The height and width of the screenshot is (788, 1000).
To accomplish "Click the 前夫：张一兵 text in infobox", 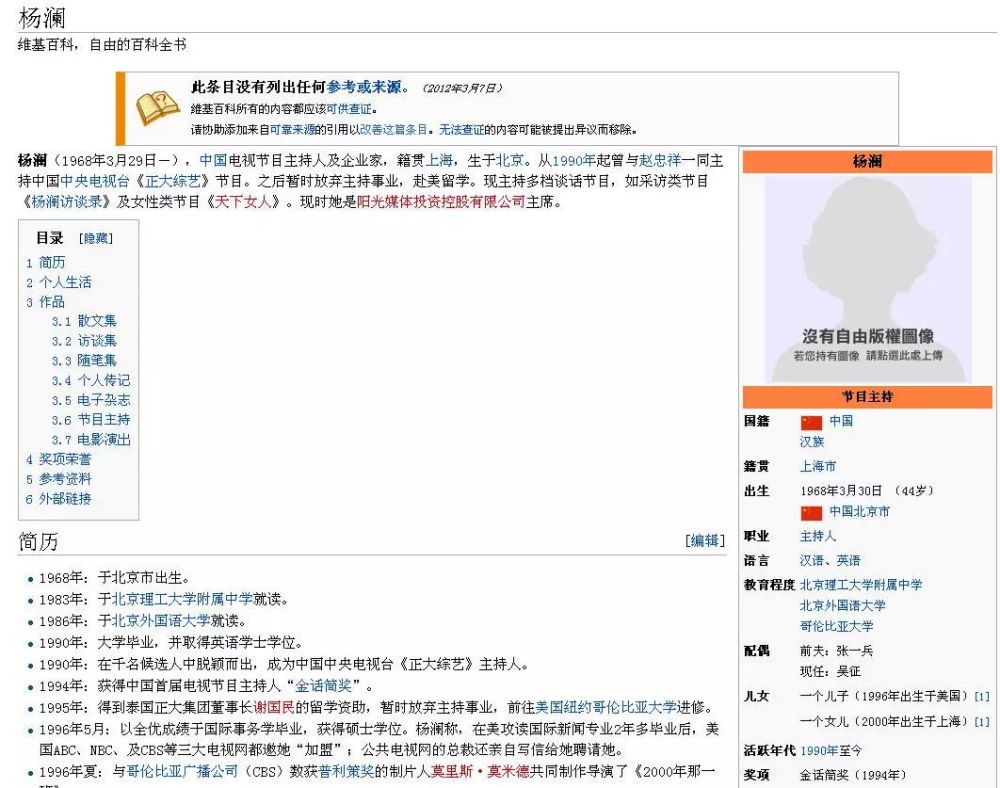I will (x=837, y=652).
